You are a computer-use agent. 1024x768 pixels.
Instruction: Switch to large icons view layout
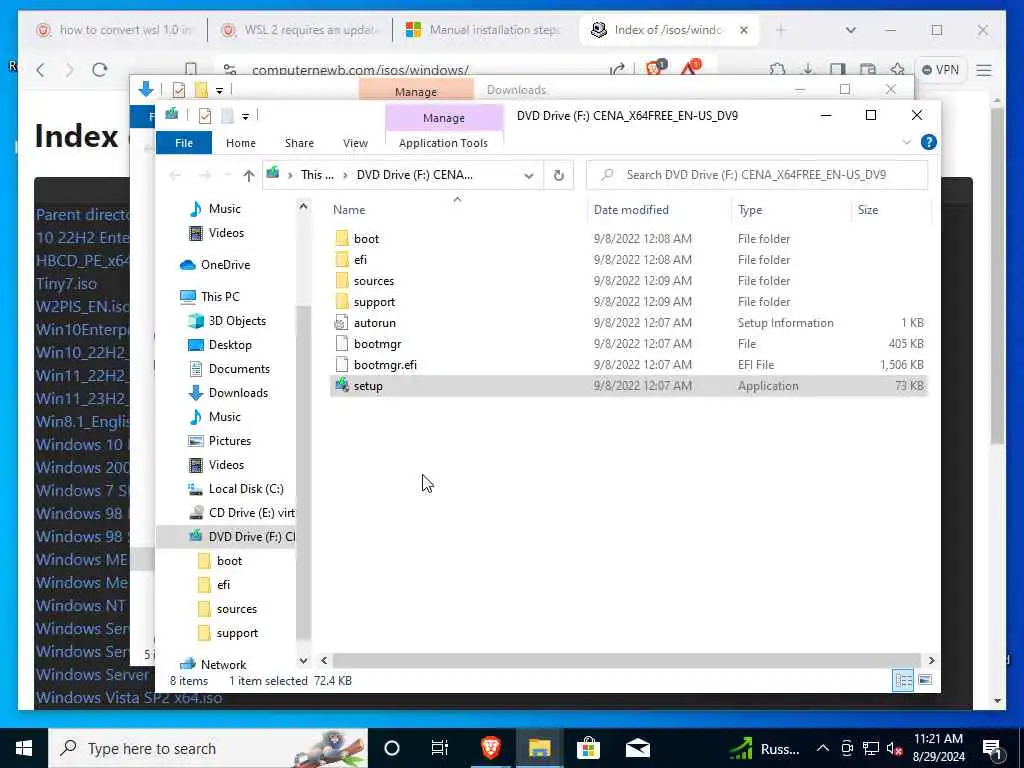pyautogui.click(x=925, y=680)
